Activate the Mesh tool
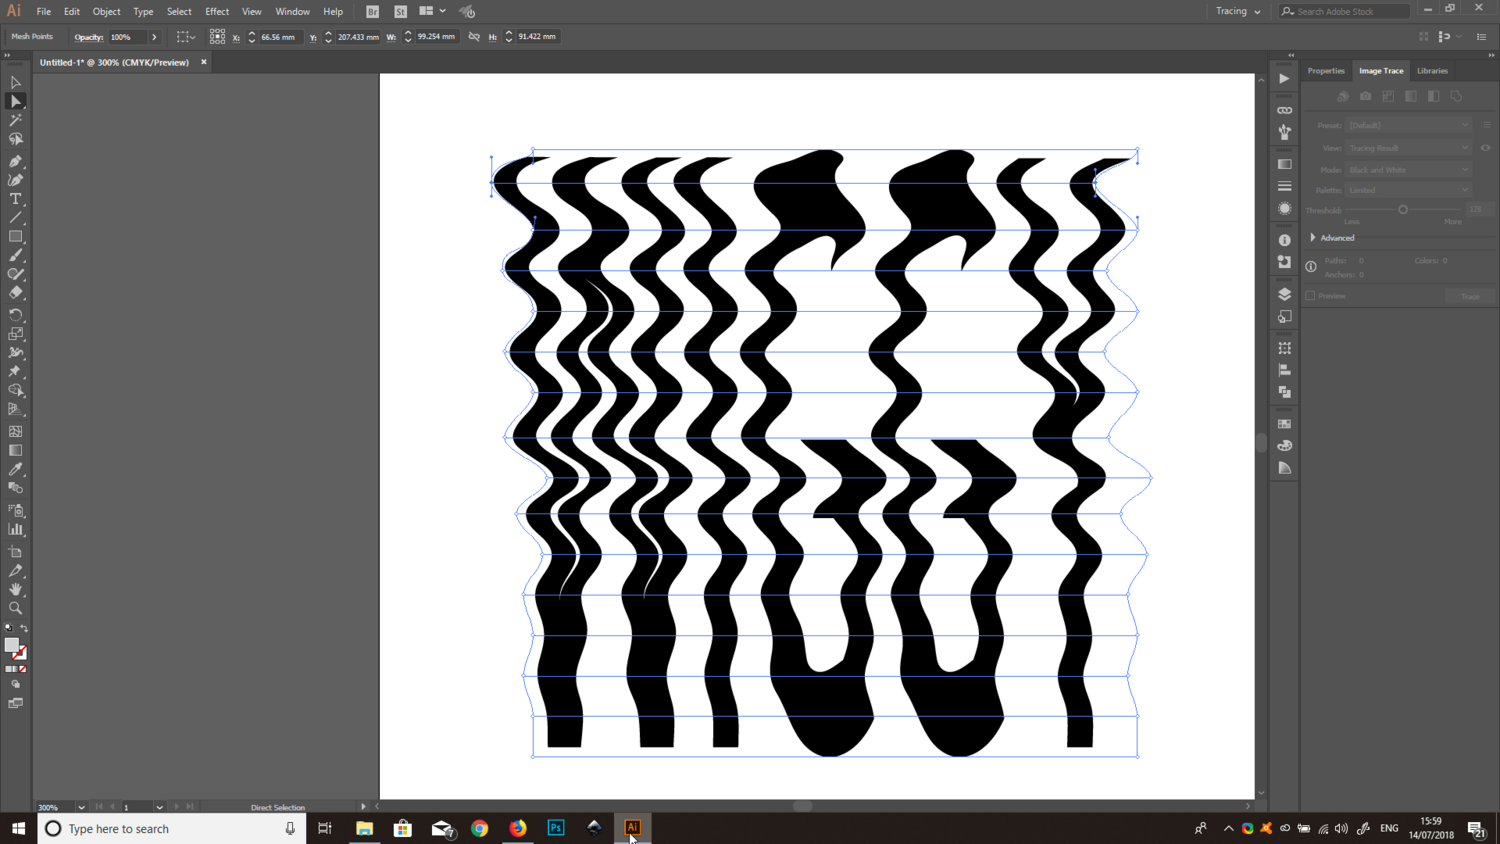 (x=15, y=431)
